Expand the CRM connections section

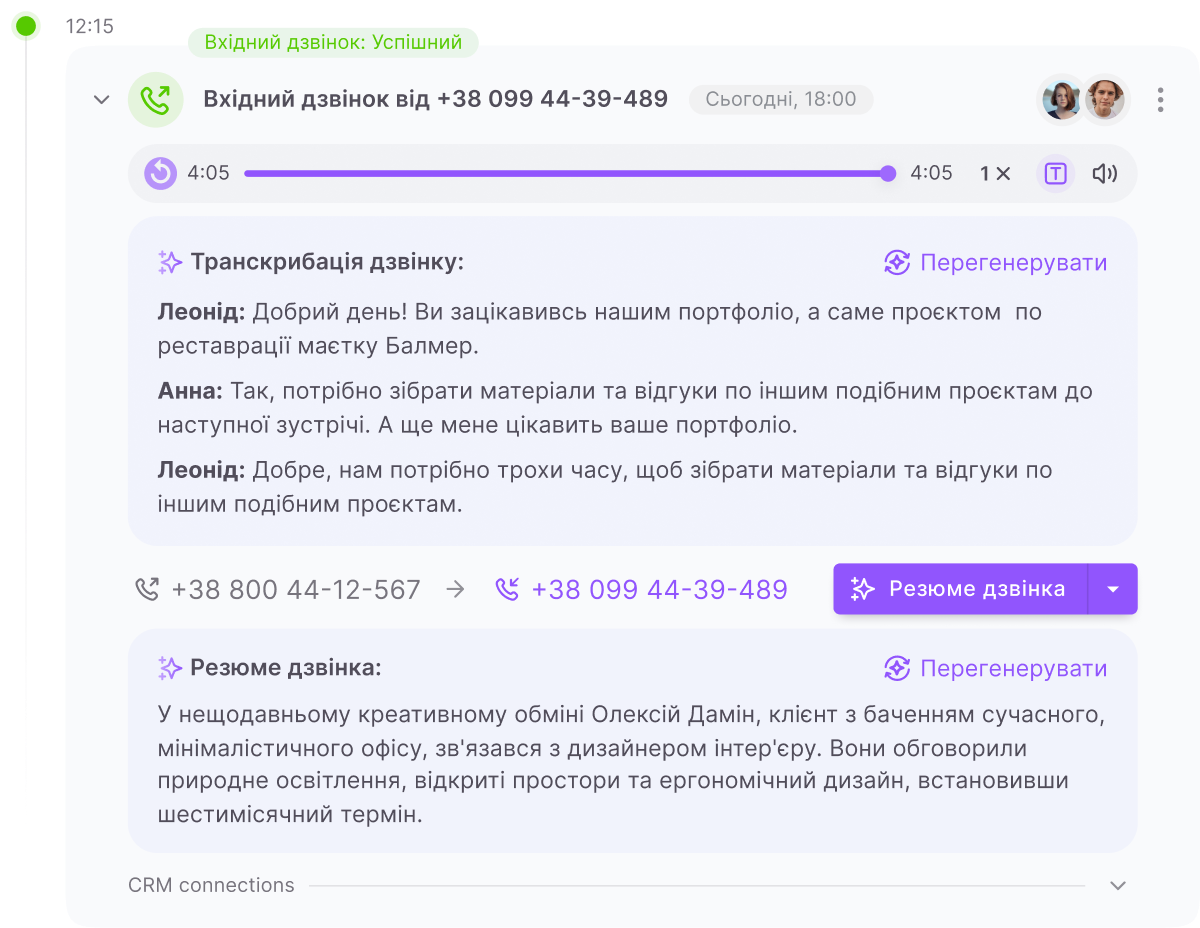(x=1118, y=886)
